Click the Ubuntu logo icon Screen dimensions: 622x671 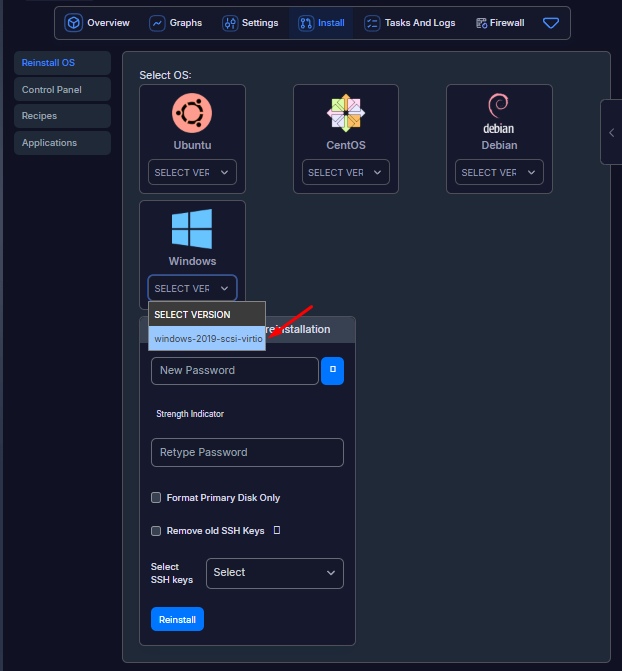192,112
